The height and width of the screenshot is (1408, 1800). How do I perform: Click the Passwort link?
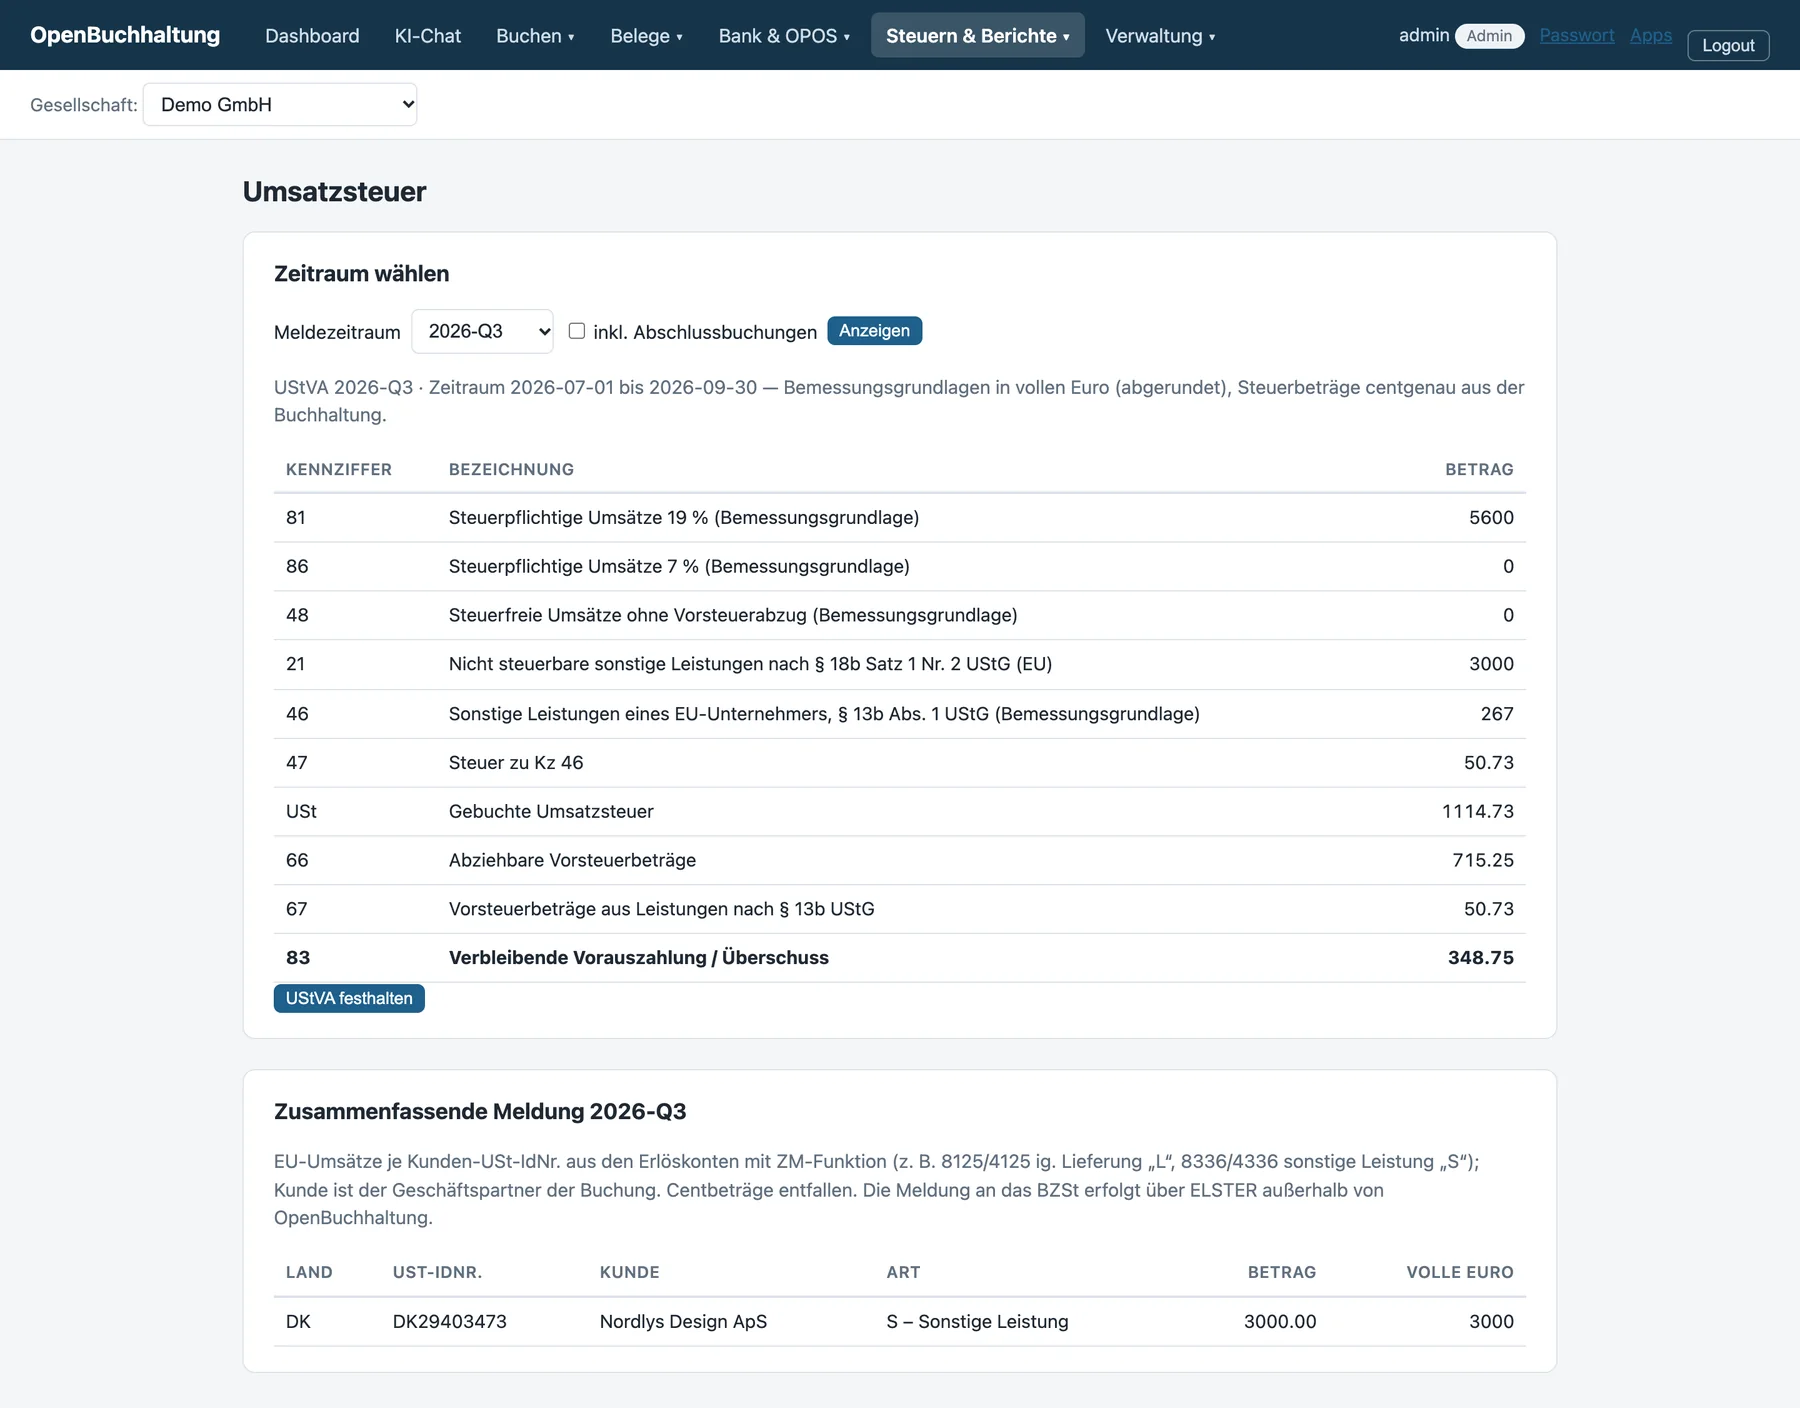point(1576,35)
